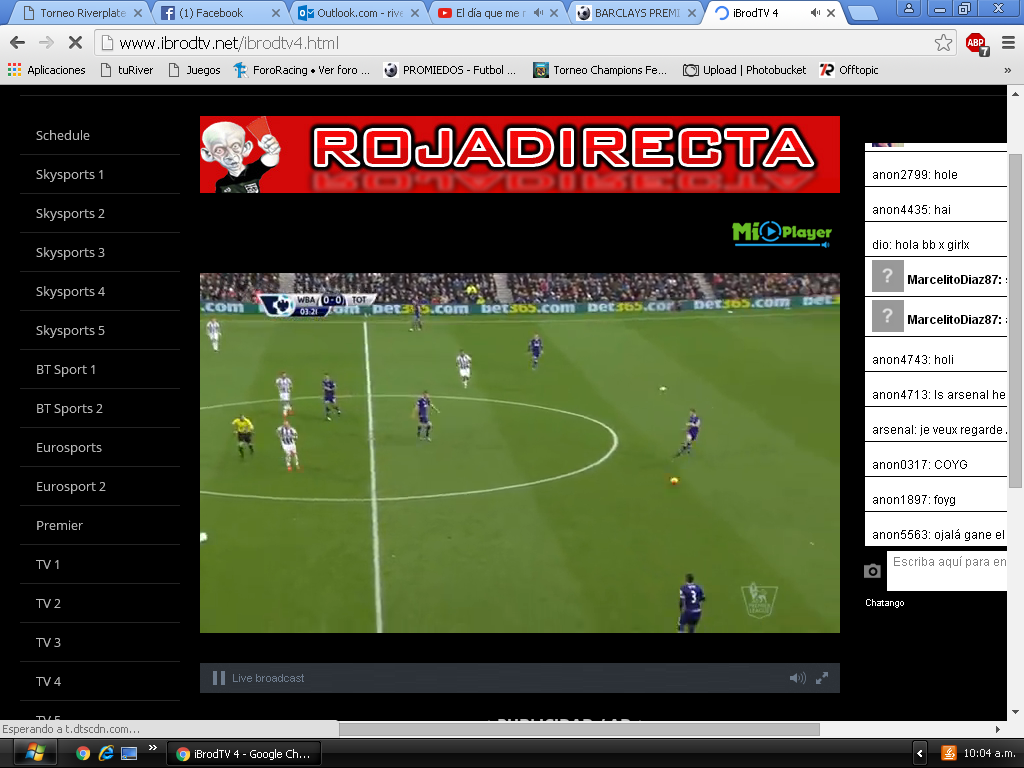Select the Skysports 2 channel
This screenshot has height=768, width=1024.
[x=70, y=214]
